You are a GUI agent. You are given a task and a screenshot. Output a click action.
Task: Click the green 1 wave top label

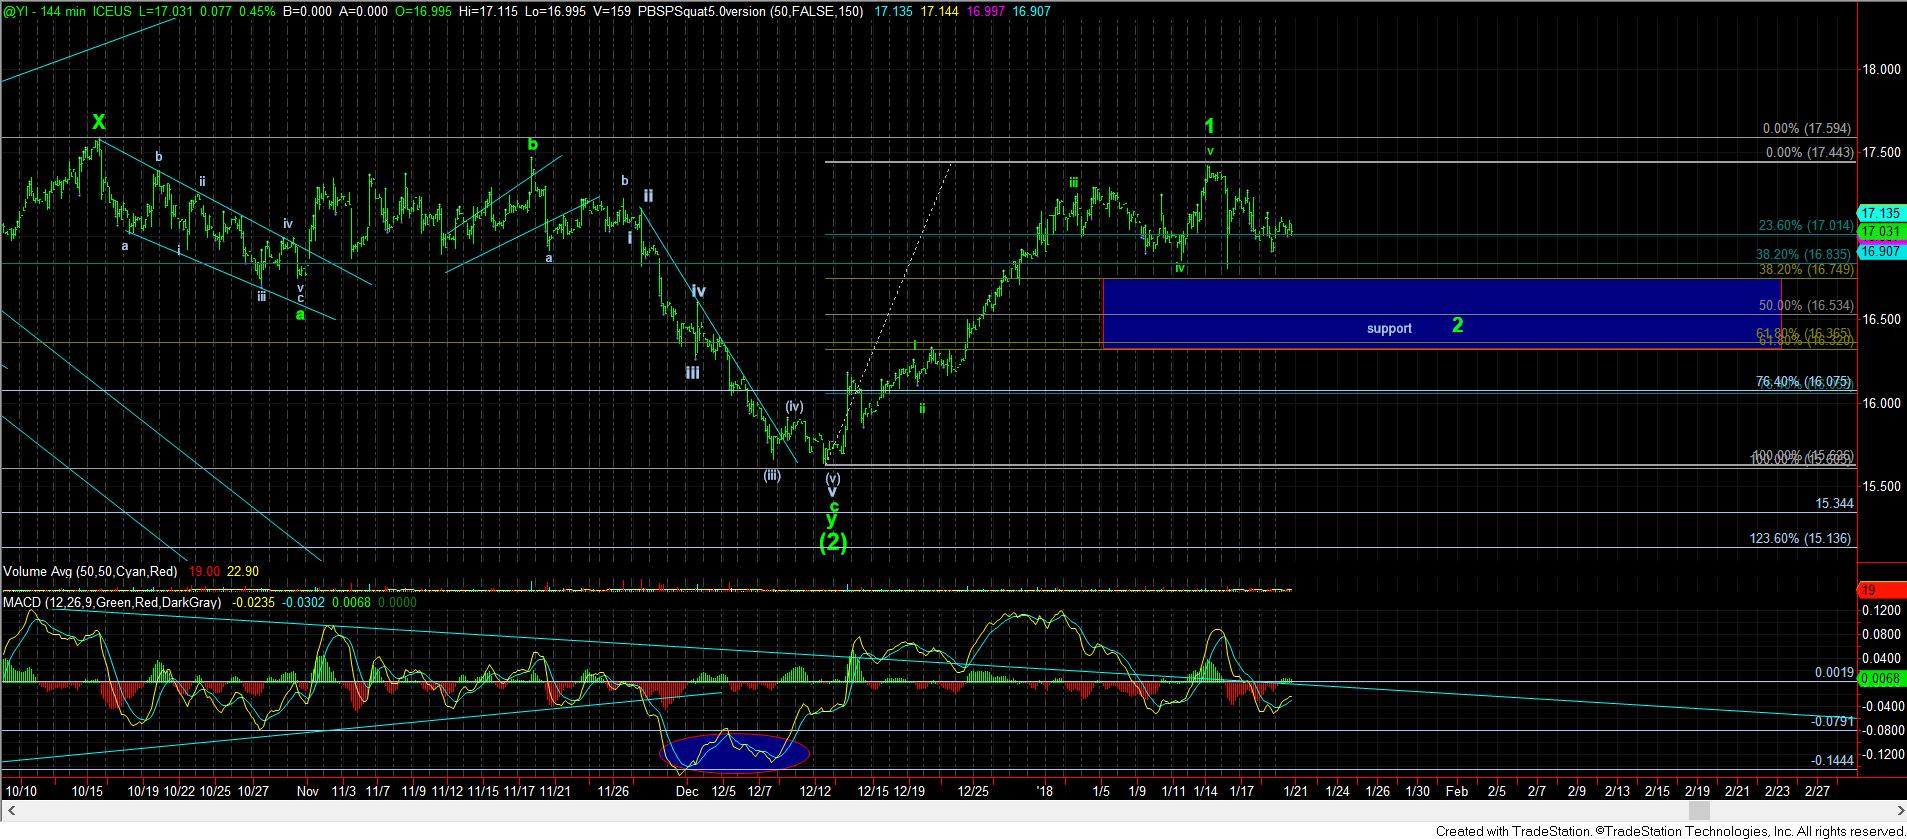[x=1209, y=126]
